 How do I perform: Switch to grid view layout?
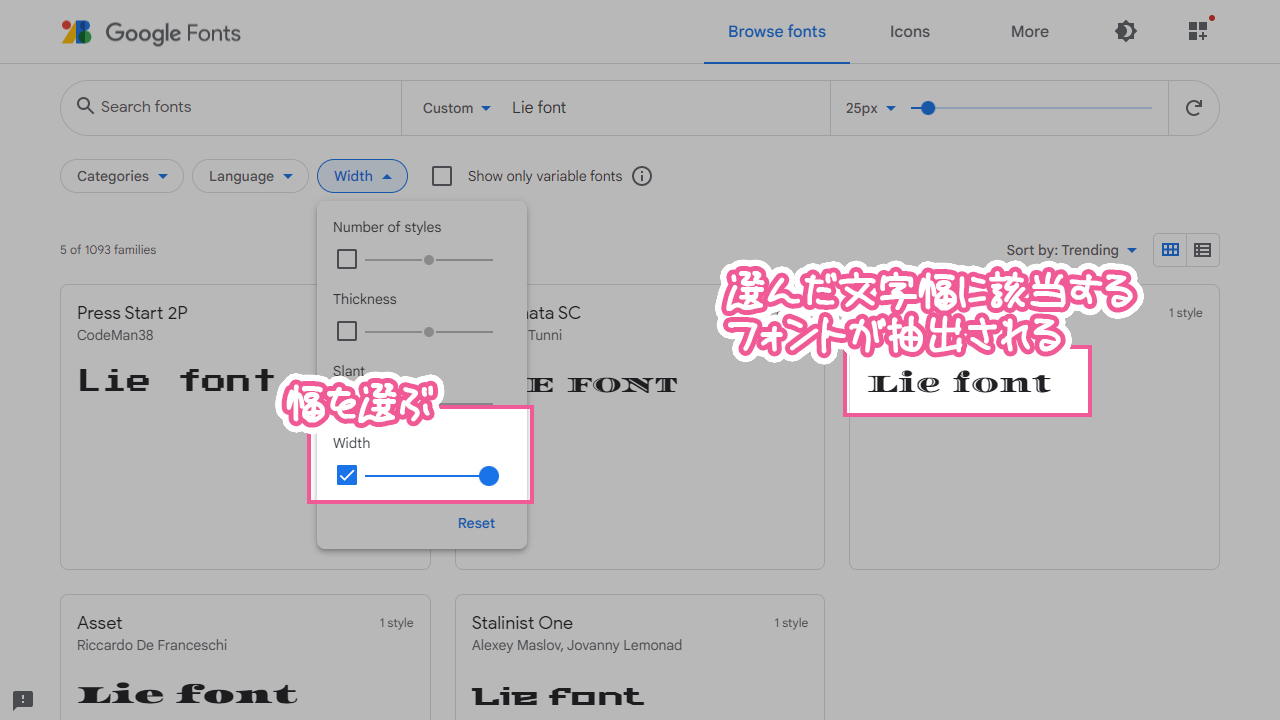[x=1170, y=250]
